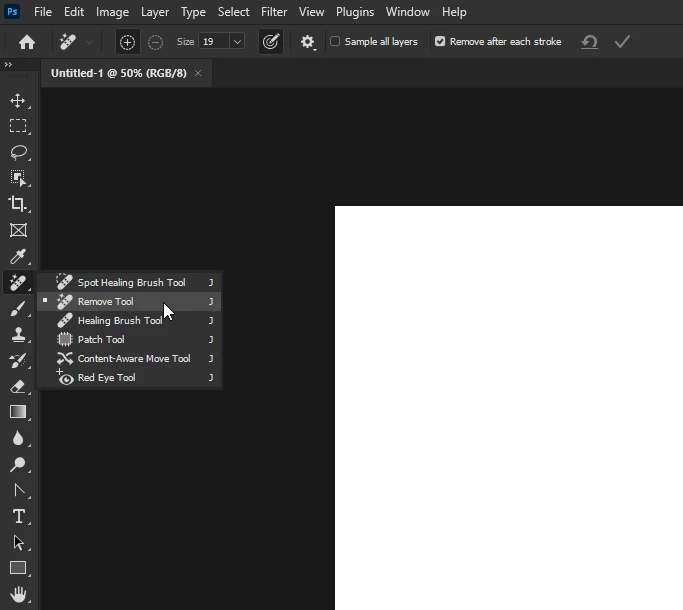Choose Content-Aware Move Tool from flyout
The height and width of the screenshot is (610, 683).
pyautogui.click(x=129, y=359)
